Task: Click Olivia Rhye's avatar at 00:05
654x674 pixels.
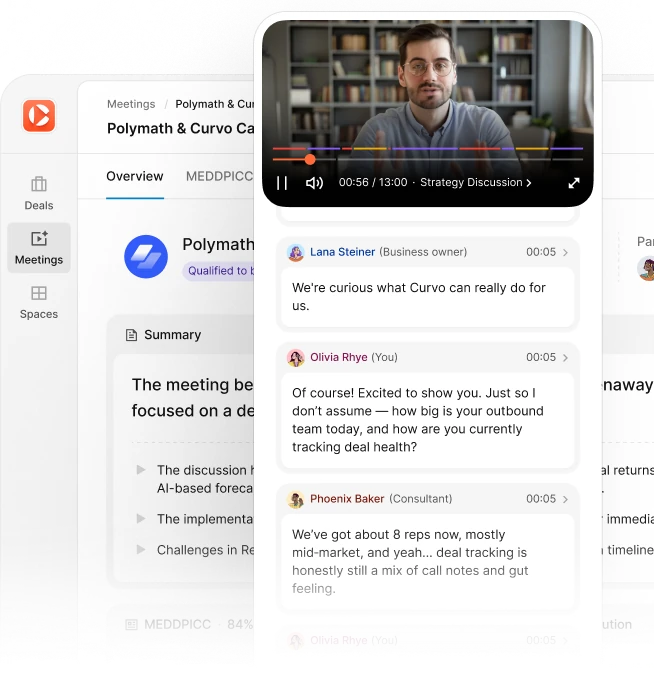Action: click(x=296, y=358)
